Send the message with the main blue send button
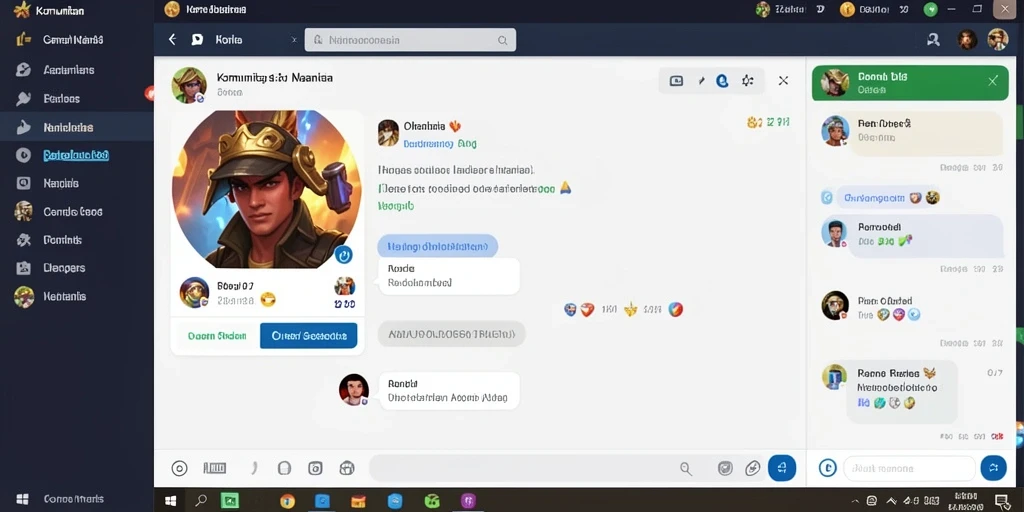This screenshot has height=512, width=1024. tap(782, 468)
